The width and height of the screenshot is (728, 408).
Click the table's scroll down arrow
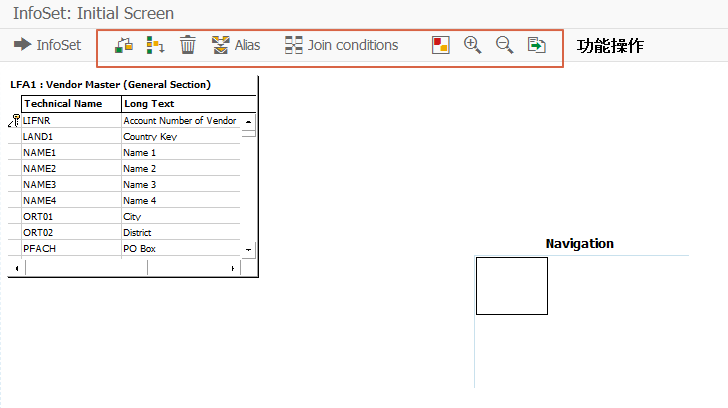point(248,250)
